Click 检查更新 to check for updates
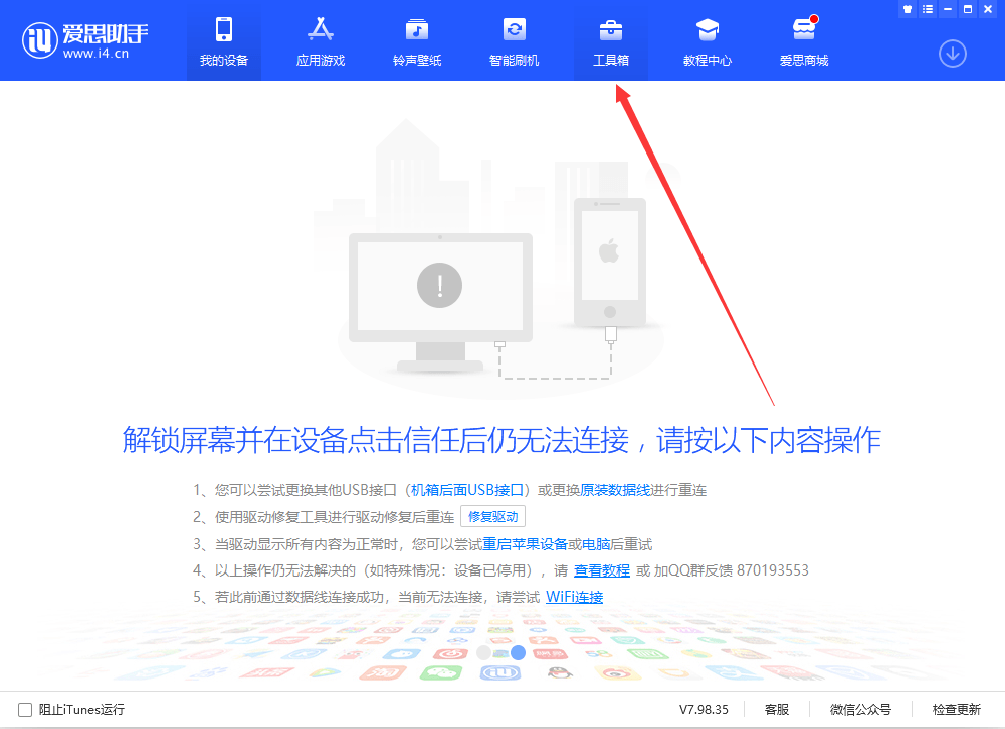This screenshot has width=1005, height=729. (956, 709)
